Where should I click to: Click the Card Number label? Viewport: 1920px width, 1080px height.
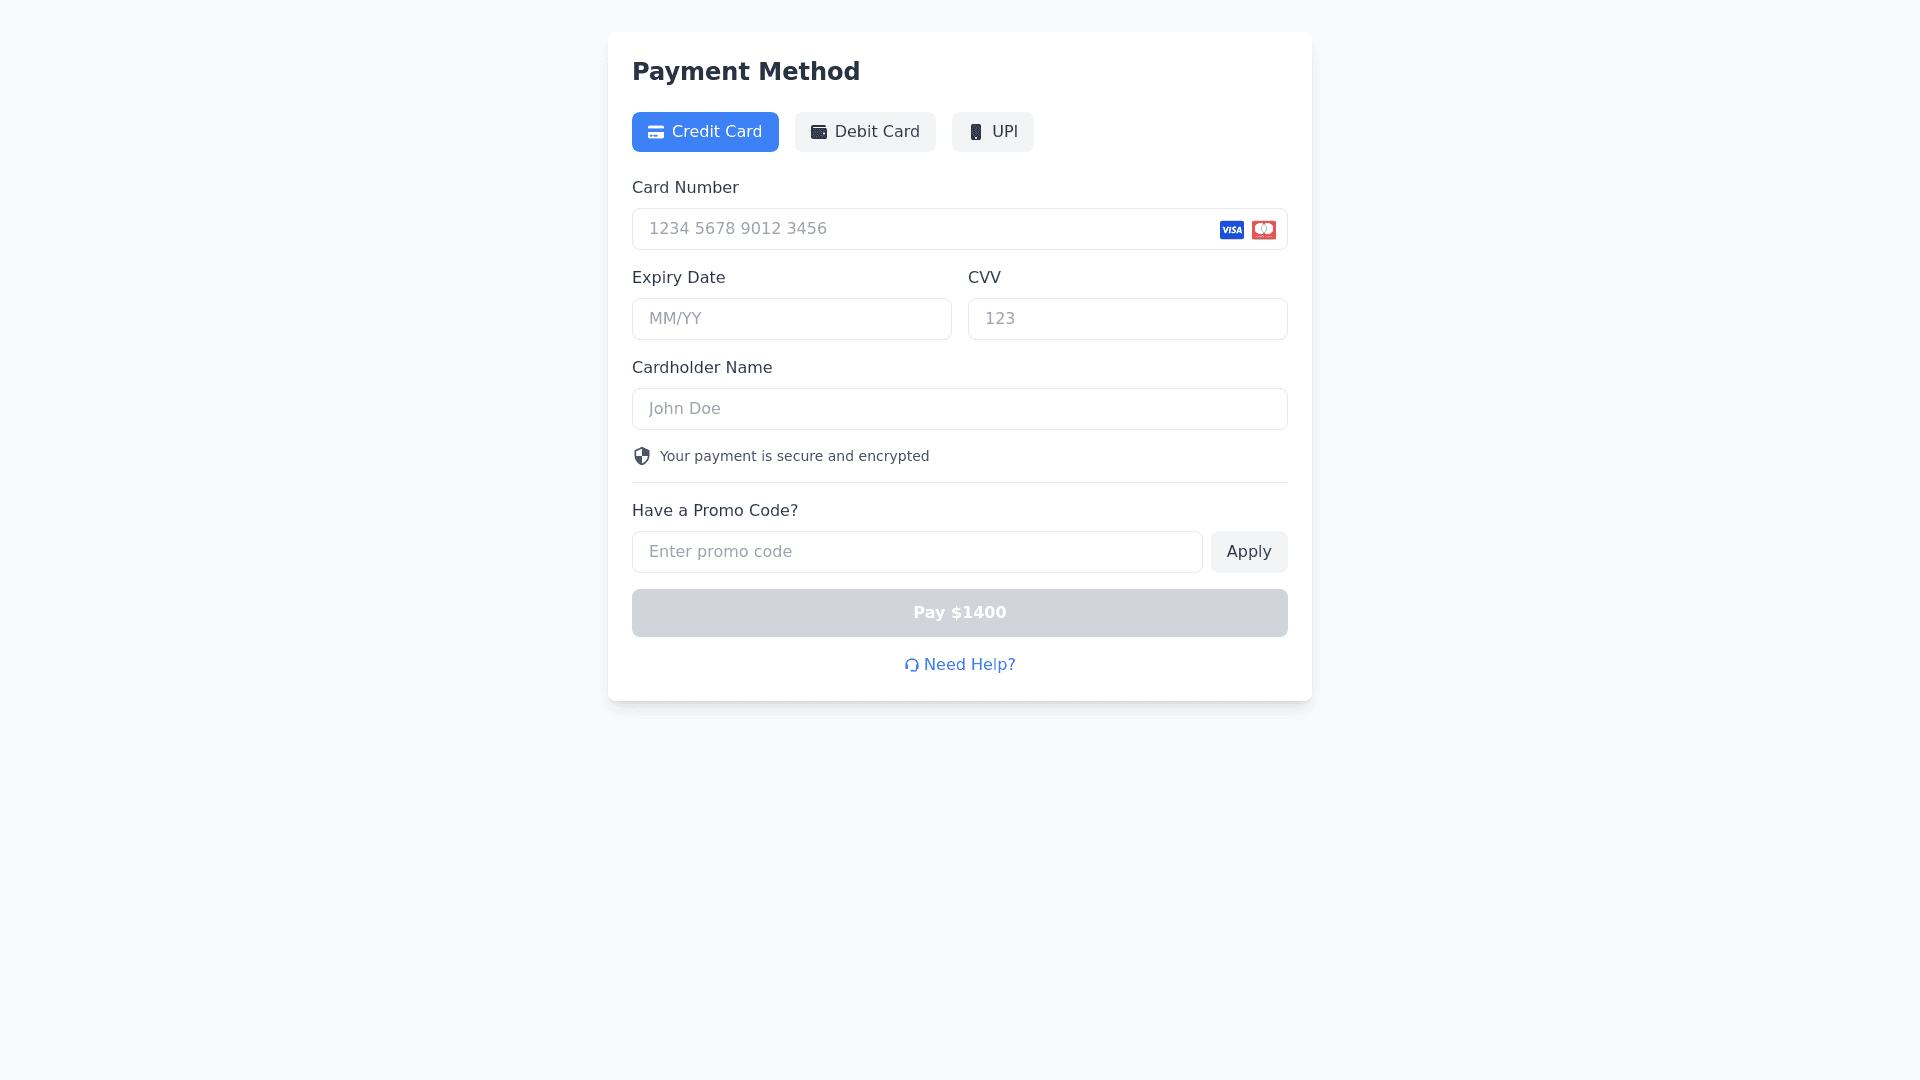pyautogui.click(x=685, y=188)
